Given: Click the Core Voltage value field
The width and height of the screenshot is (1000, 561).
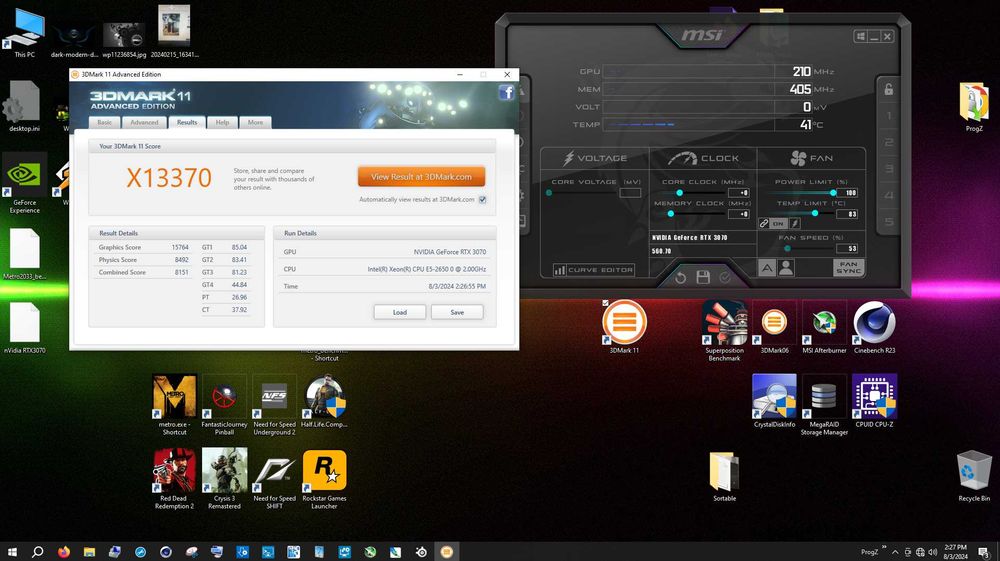Looking at the screenshot, I should tap(630, 193).
